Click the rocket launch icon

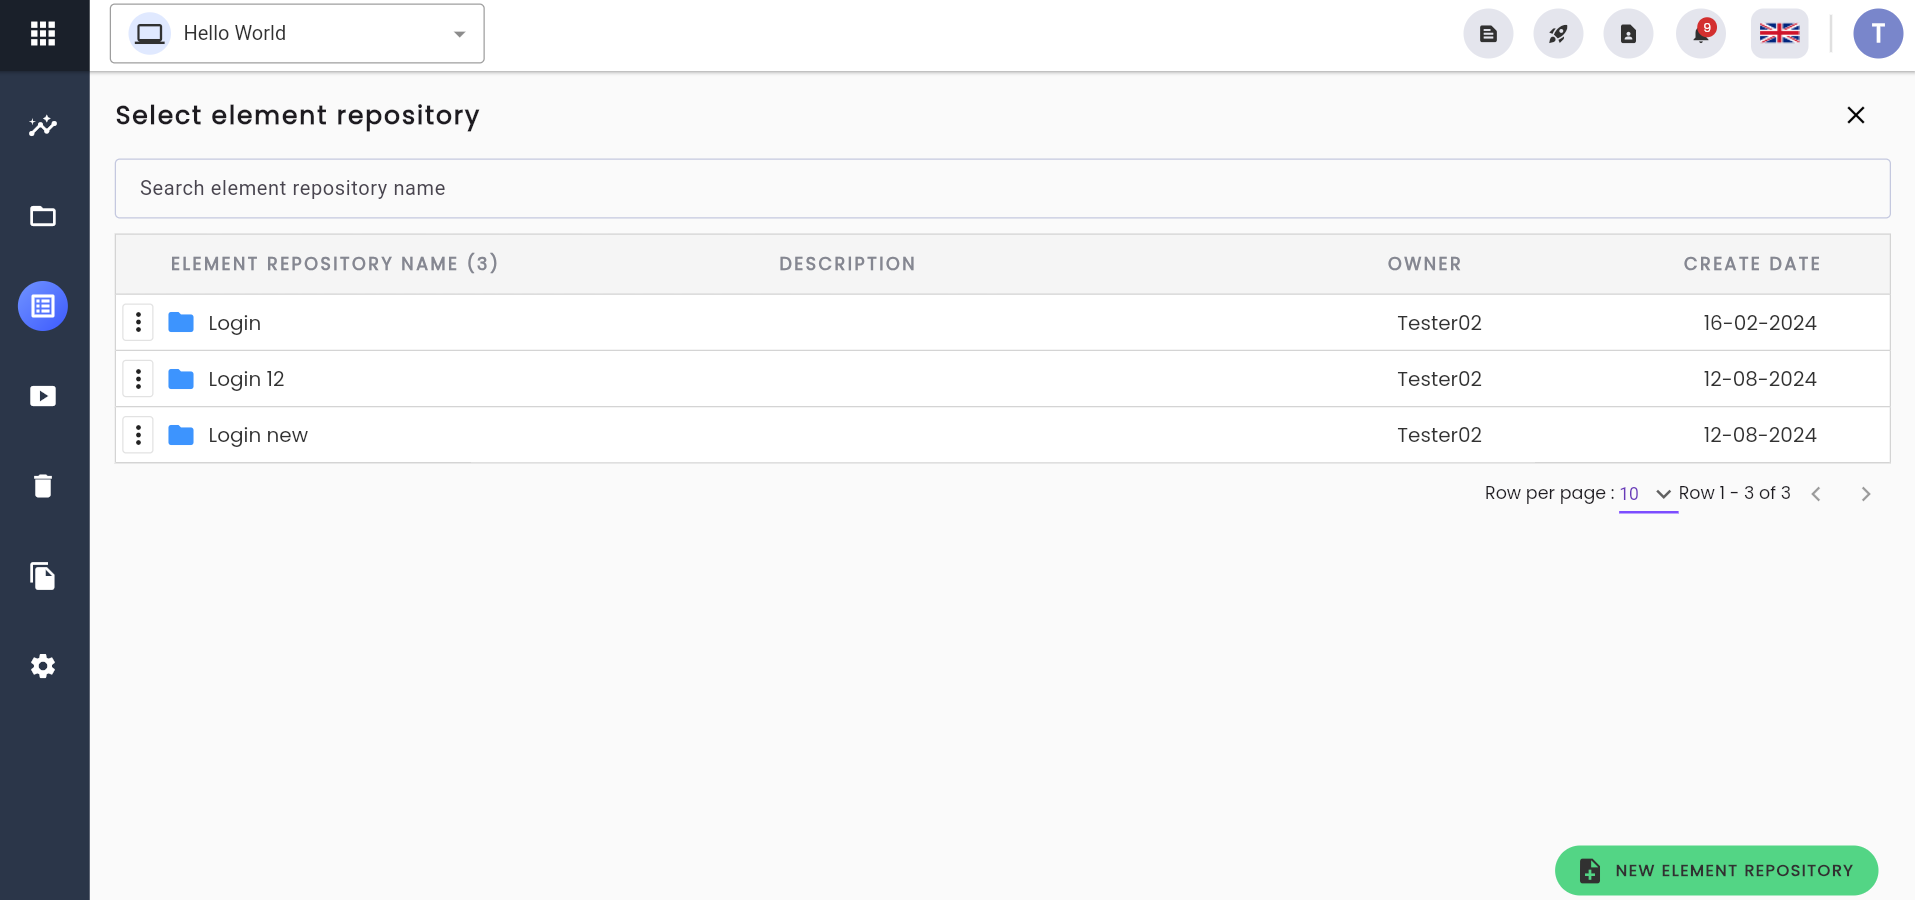(1558, 34)
